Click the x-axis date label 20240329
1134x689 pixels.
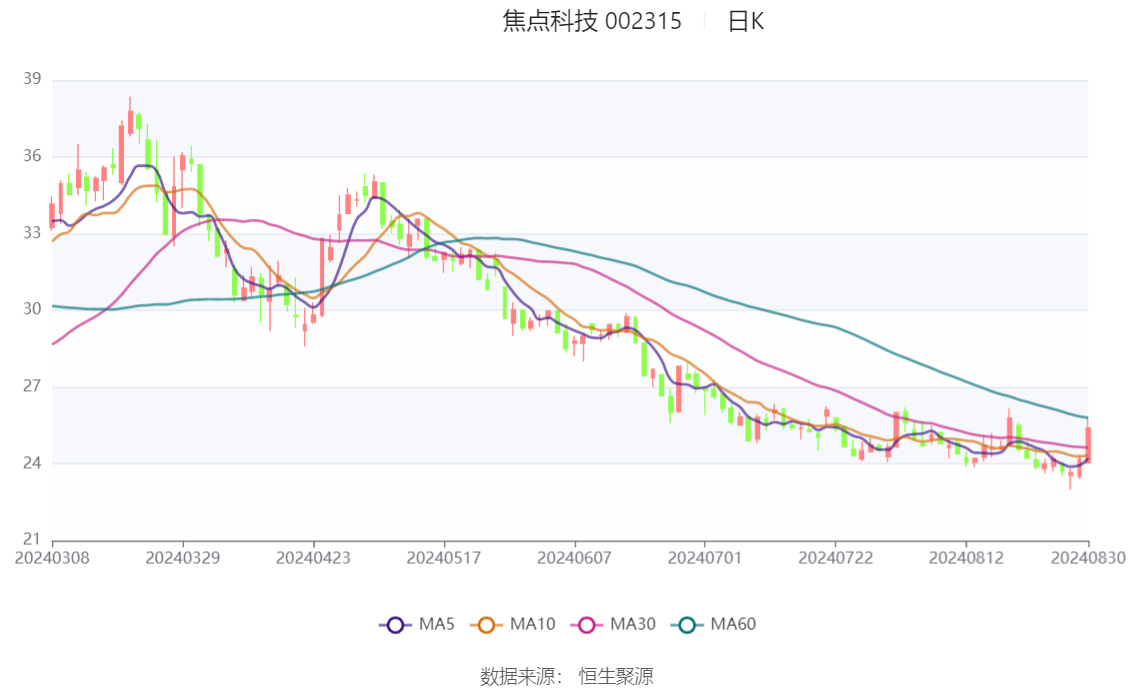coord(183,558)
